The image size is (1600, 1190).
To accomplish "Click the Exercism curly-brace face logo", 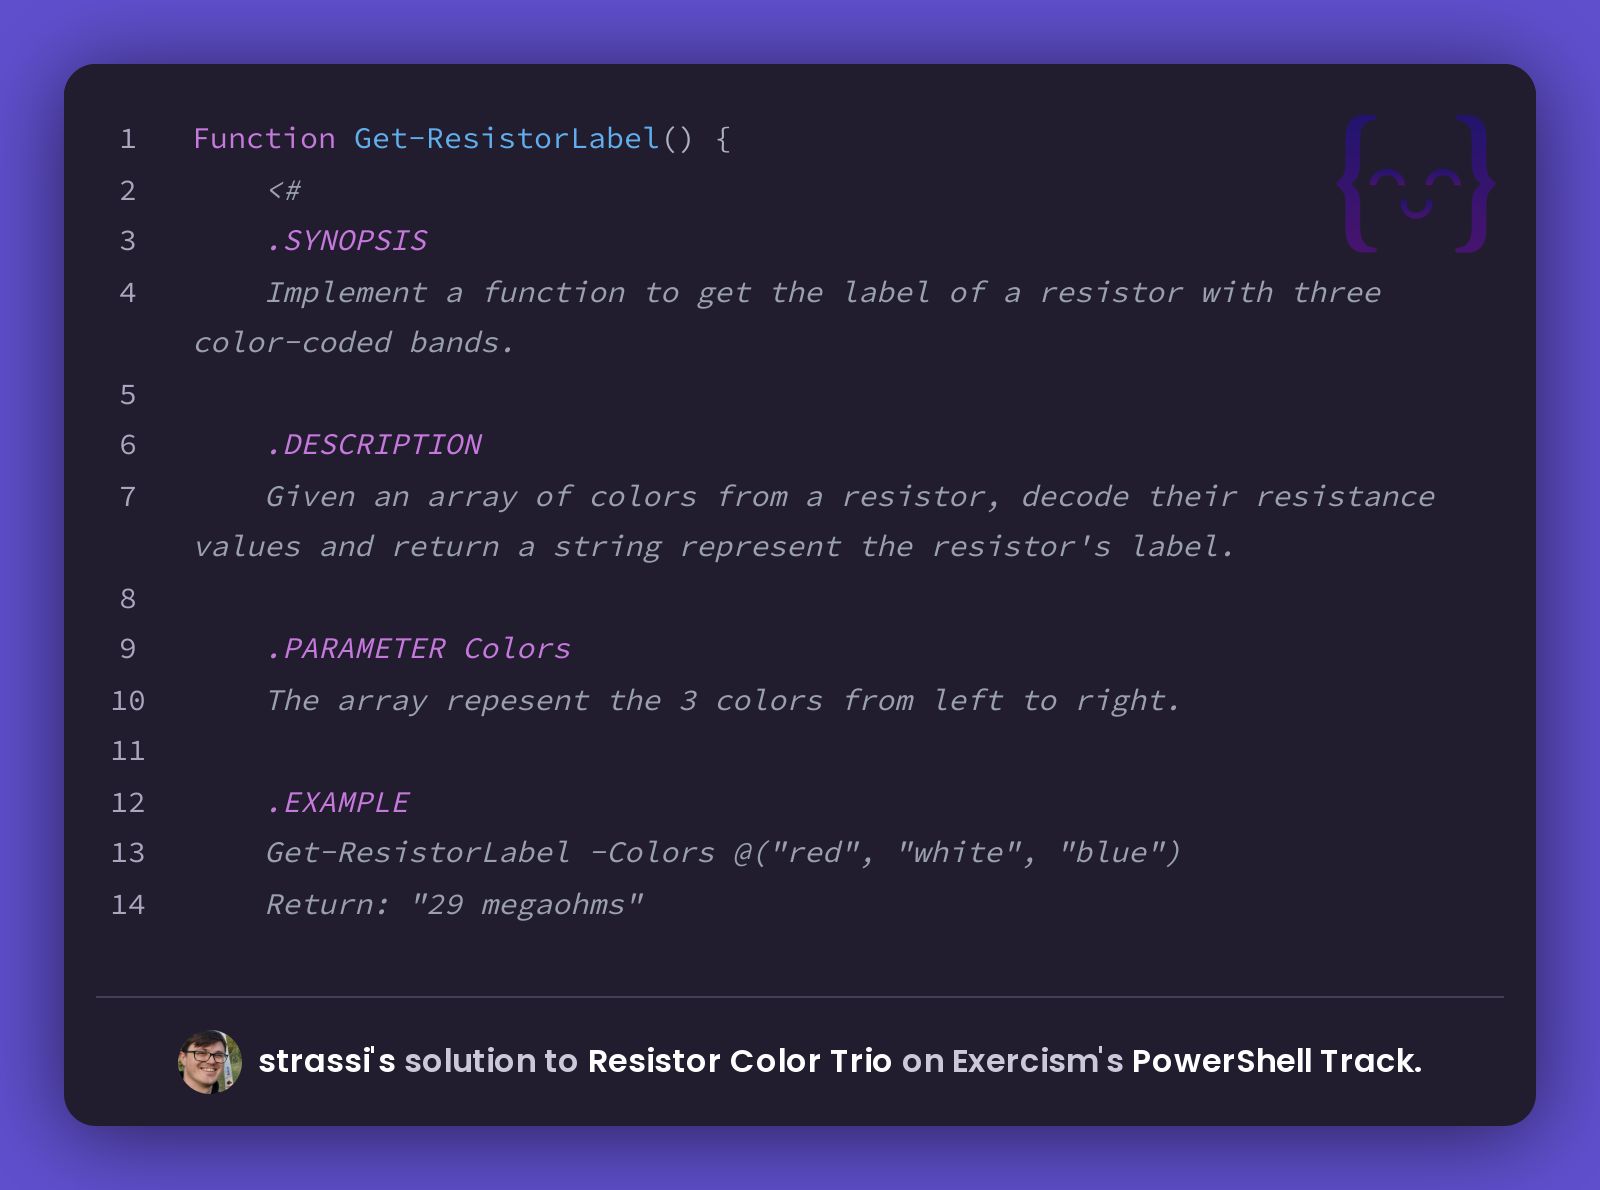I will [1415, 183].
